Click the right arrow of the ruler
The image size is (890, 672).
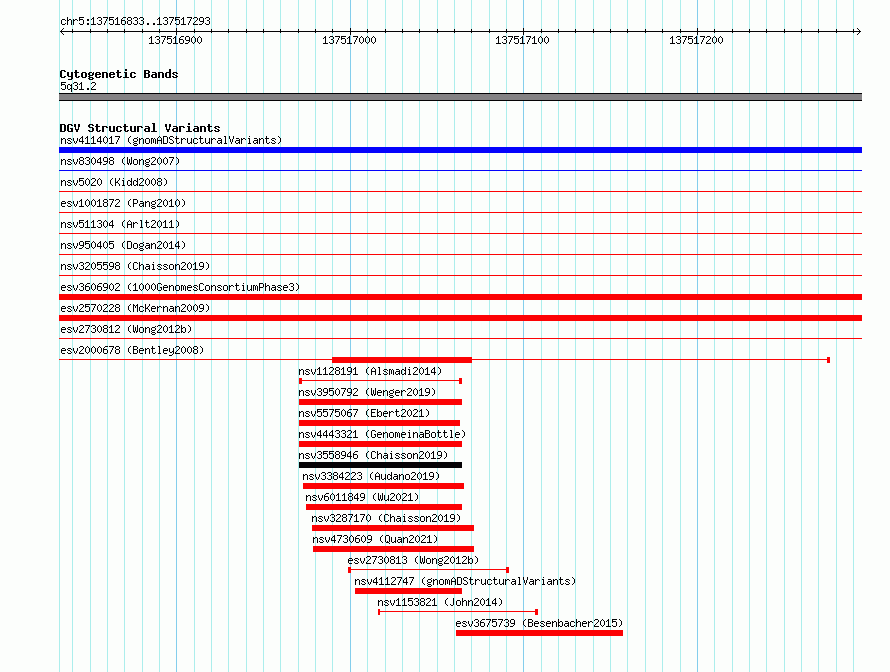[858, 31]
